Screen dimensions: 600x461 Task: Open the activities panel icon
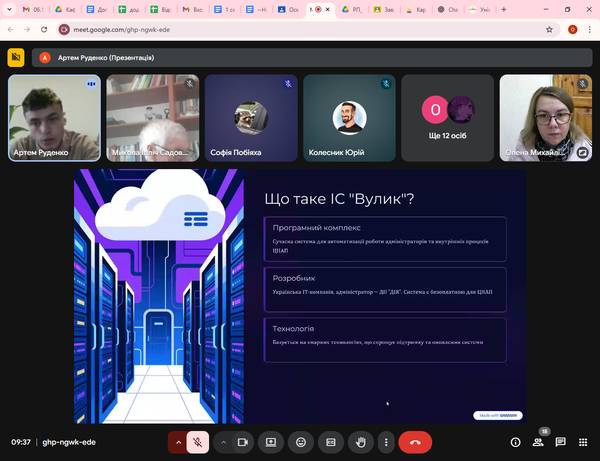pyautogui.click(x=582, y=441)
